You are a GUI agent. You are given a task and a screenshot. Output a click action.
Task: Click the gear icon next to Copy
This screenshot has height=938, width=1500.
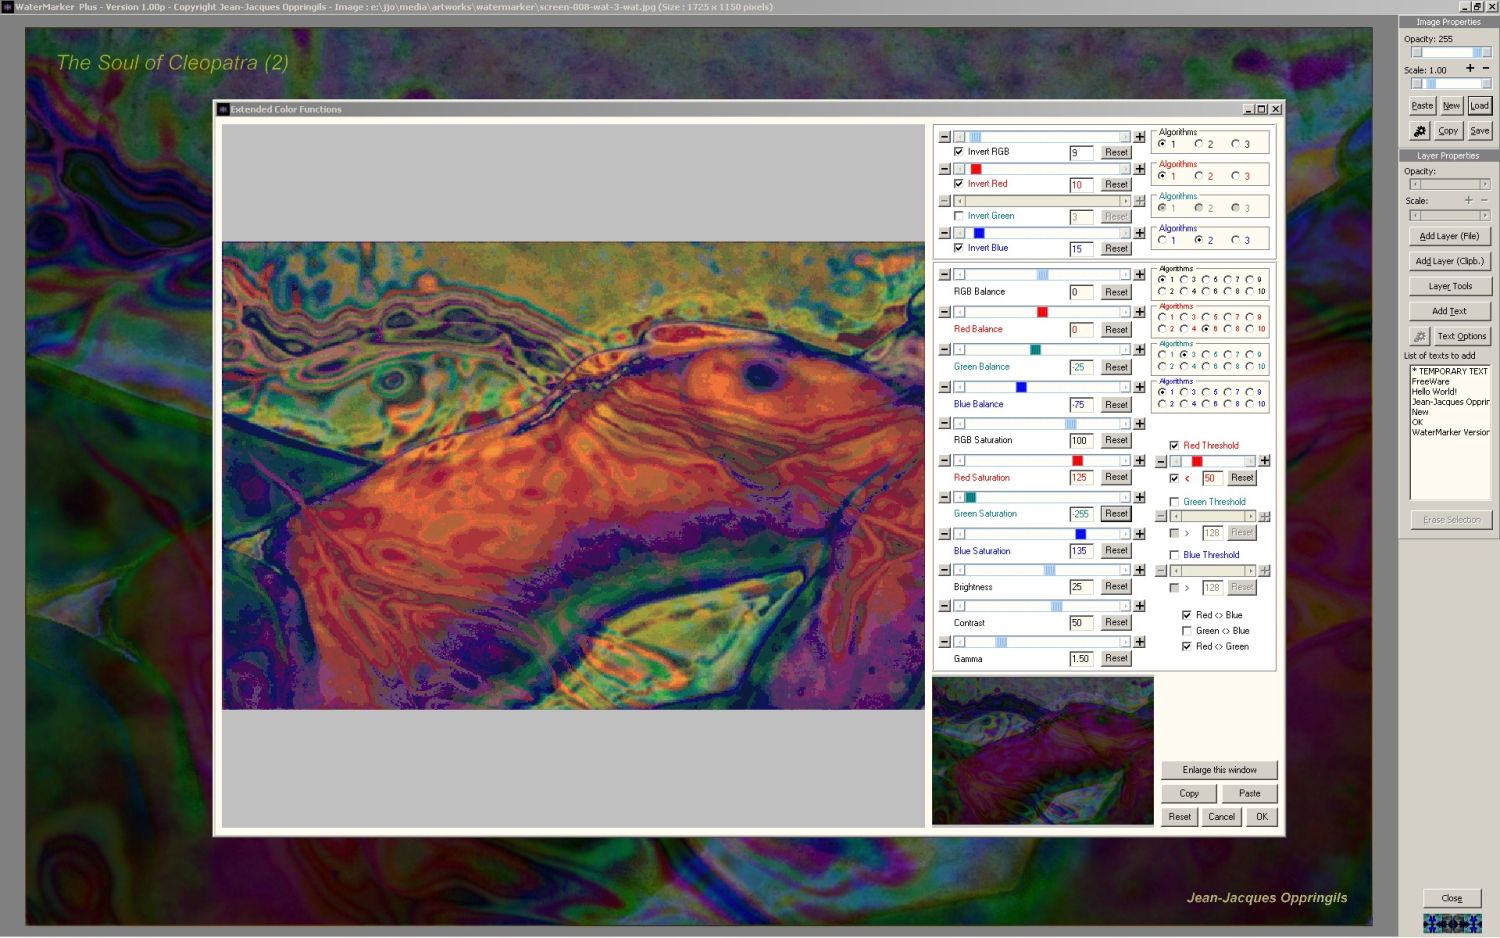tap(1420, 131)
